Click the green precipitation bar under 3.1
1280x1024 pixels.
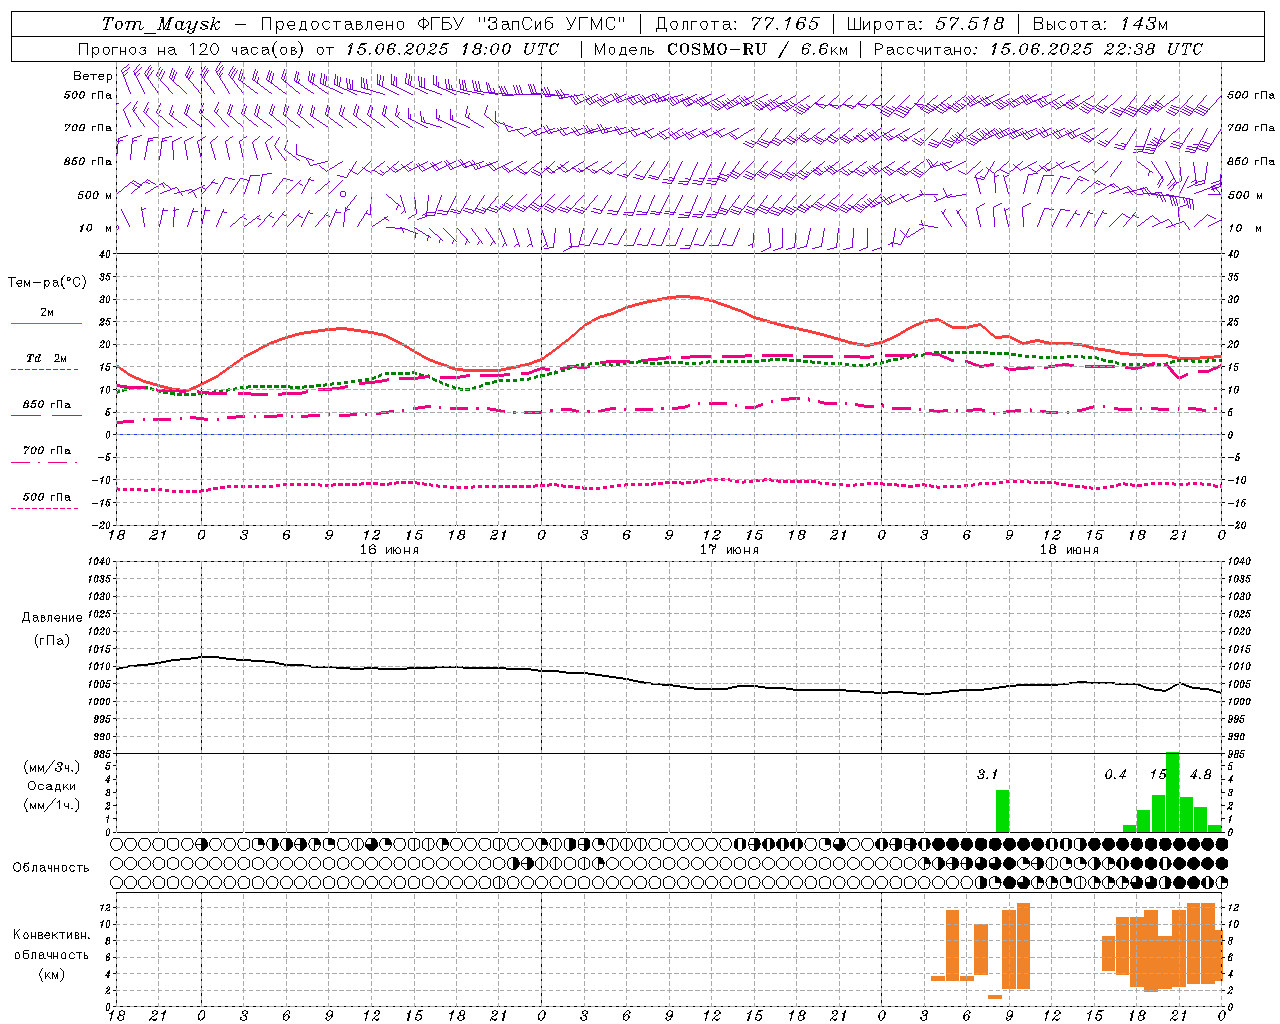[1002, 811]
